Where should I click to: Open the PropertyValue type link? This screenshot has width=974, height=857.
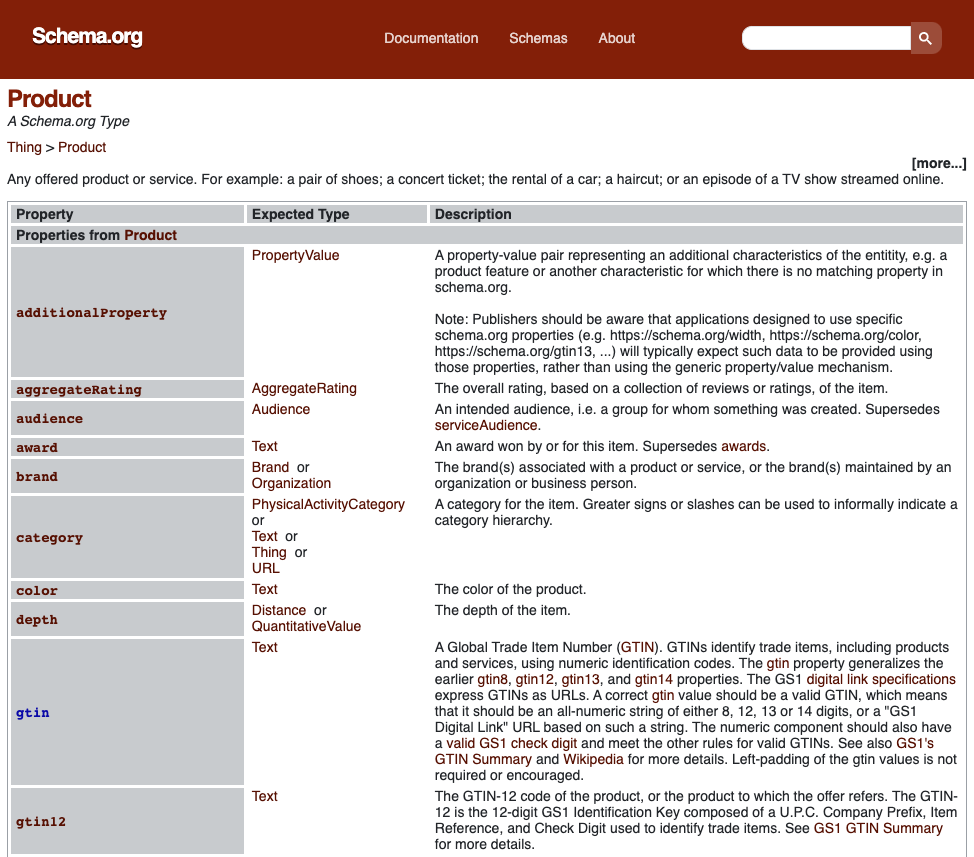295,255
